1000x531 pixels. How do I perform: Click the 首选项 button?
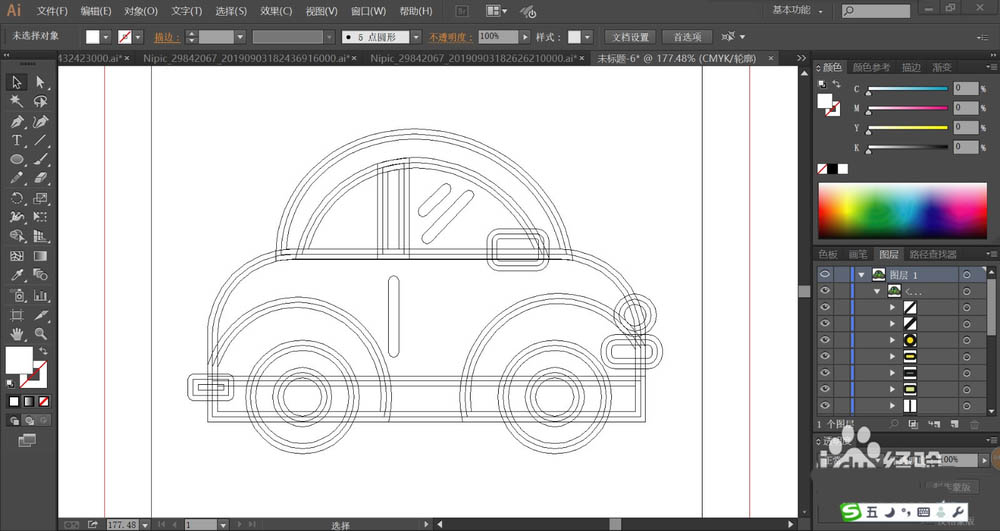point(687,37)
